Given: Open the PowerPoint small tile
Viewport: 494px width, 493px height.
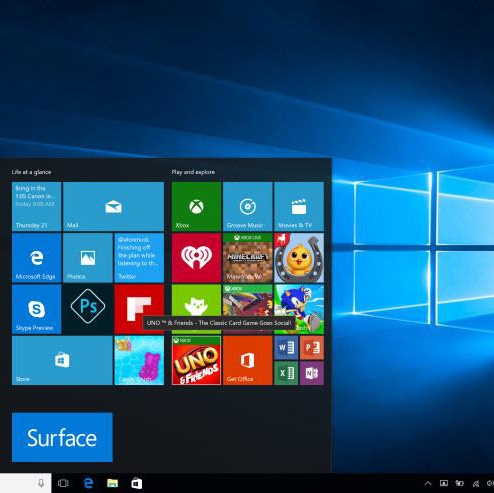Looking at the screenshot, I should 312,348.
